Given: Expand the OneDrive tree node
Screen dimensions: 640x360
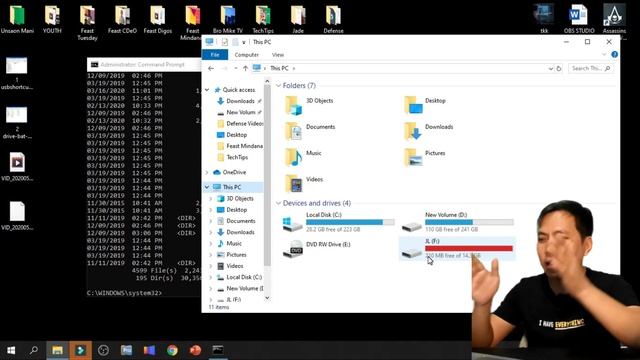Looking at the screenshot, I should pyautogui.click(x=207, y=172).
